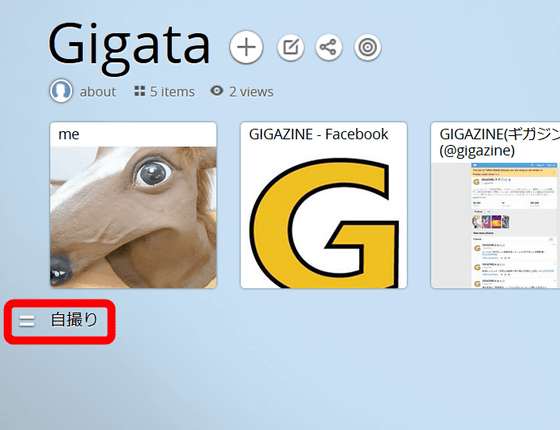The height and width of the screenshot is (430, 560).
Task: Click the grid icon beside 5 items
Action: click(140, 91)
